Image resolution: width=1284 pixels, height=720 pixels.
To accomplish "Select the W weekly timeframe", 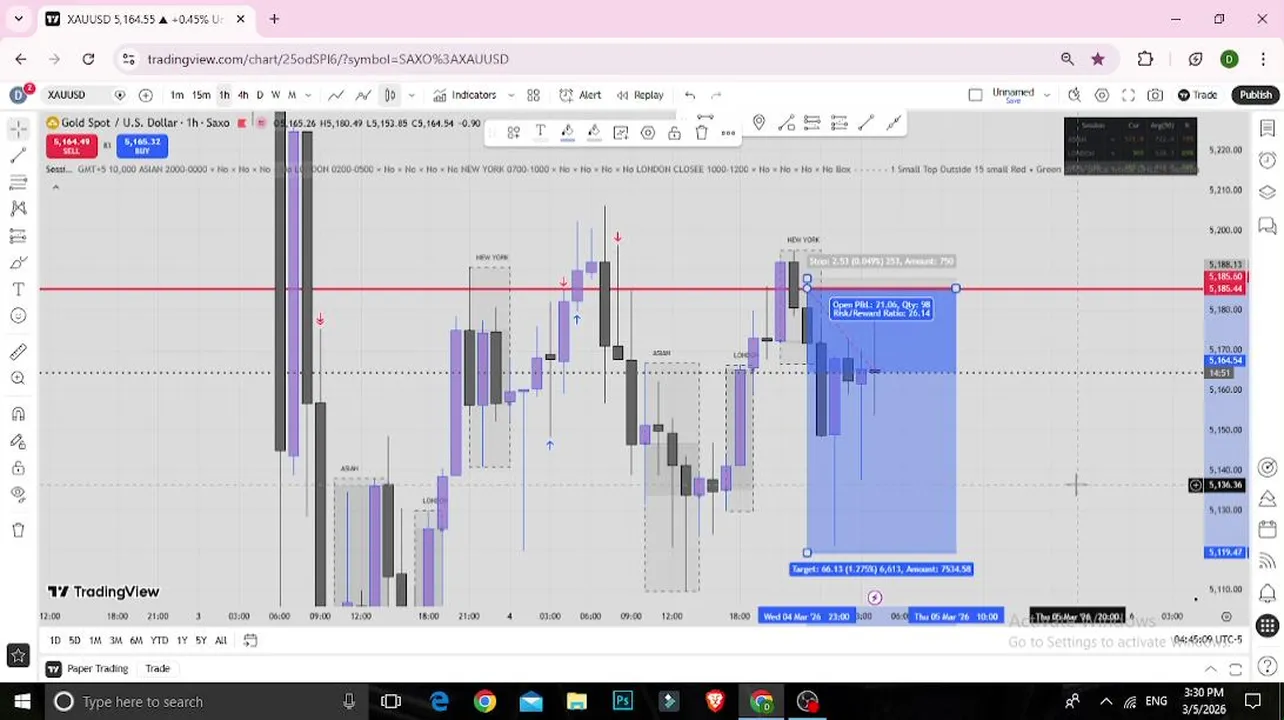I will pos(276,95).
